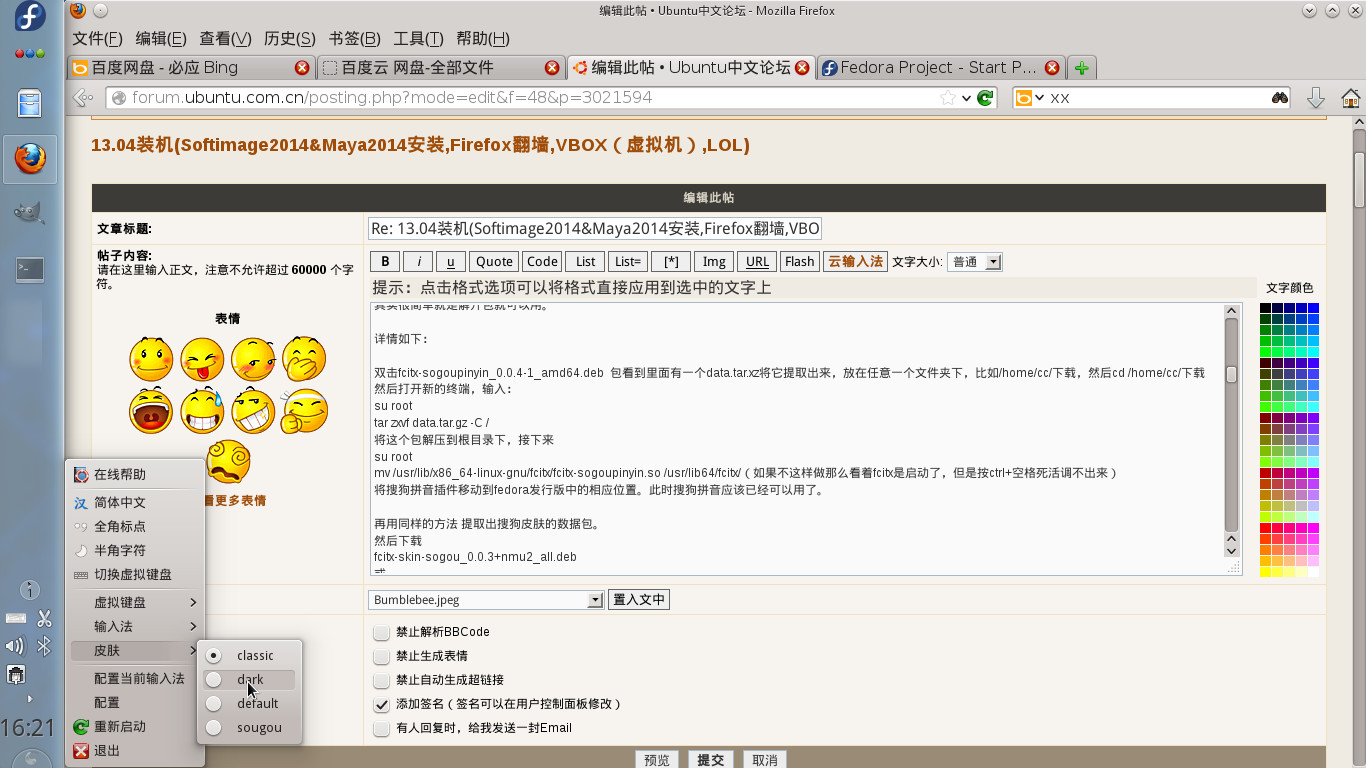Click the keyboard tray icon
1366x768 pixels.
pyautogui.click(x=16, y=618)
